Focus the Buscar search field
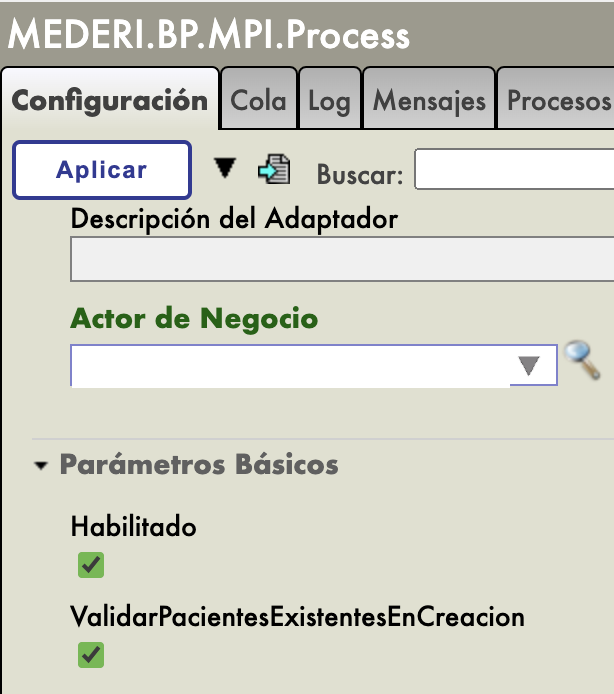 [514, 171]
